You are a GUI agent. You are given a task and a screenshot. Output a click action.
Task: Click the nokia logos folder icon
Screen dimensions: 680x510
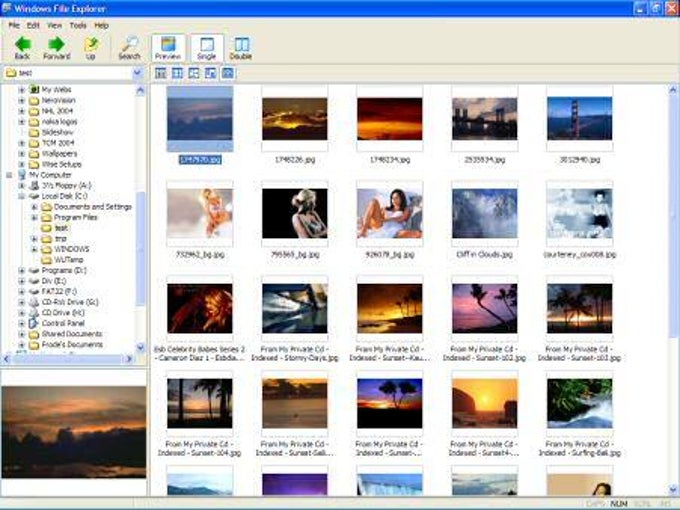(x=34, y=122)
